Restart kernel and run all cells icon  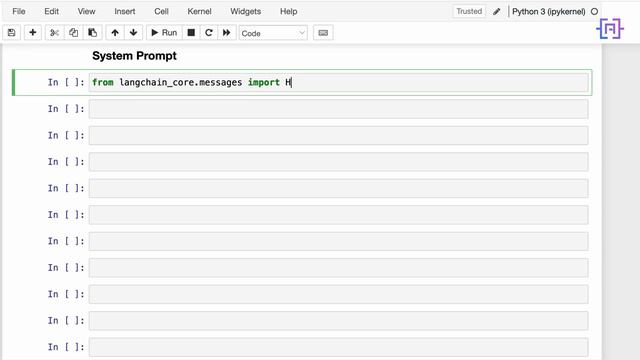(227, 33)
